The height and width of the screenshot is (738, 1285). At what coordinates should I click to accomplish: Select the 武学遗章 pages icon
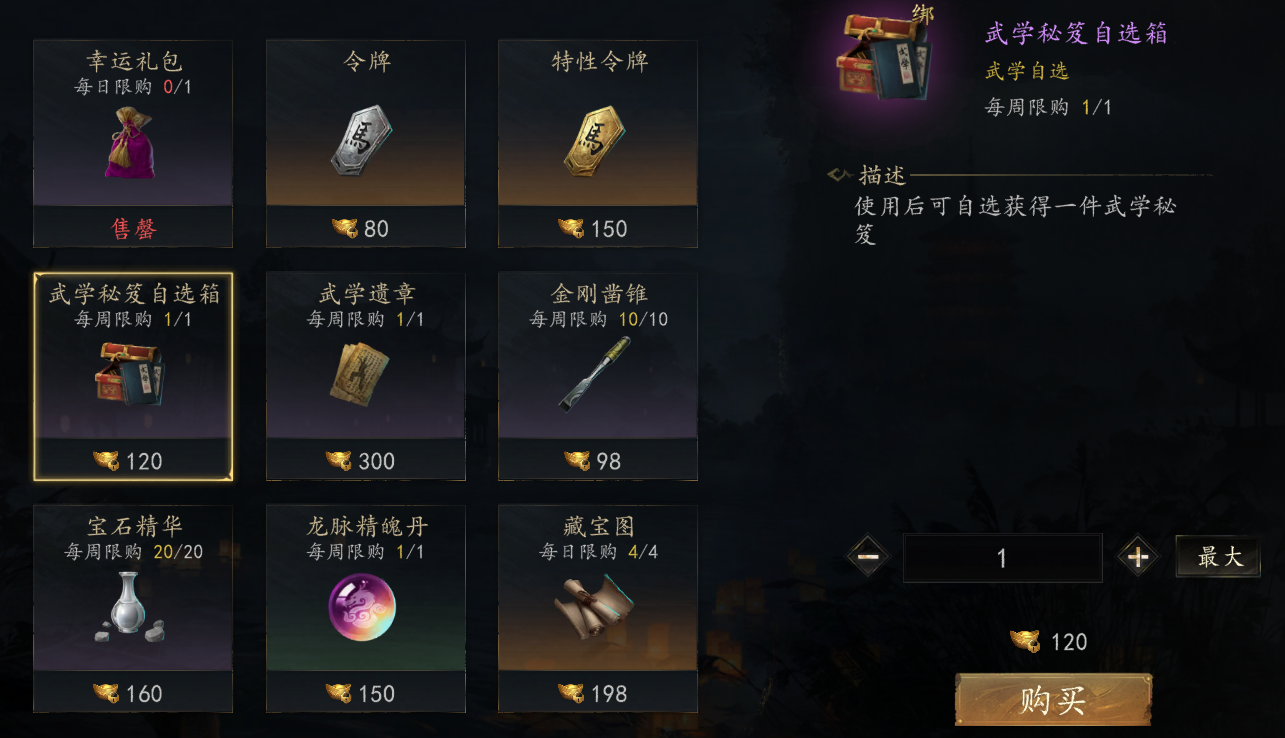(364, 374)
